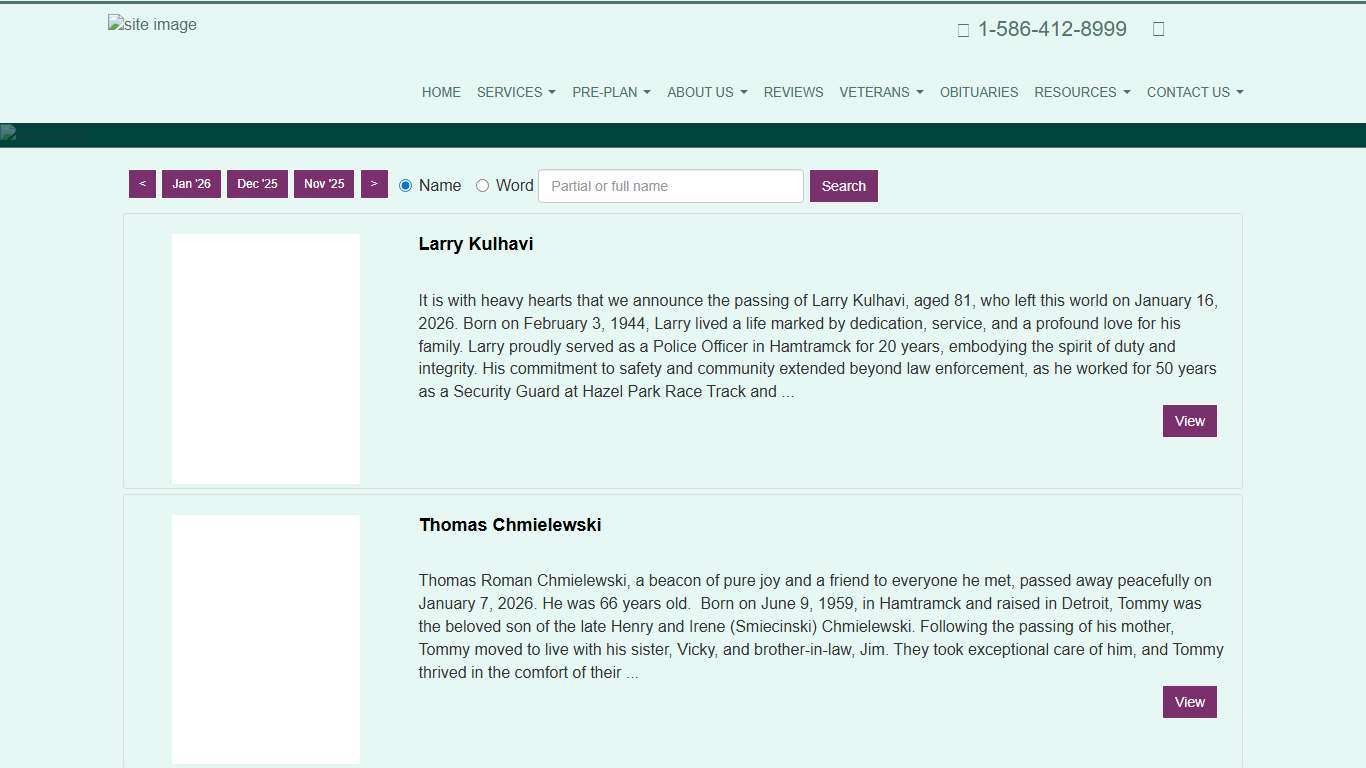The width and height of the screenshot is (1366, 768).
Task: Click the previous months arrow button
Action: (142, 184)
